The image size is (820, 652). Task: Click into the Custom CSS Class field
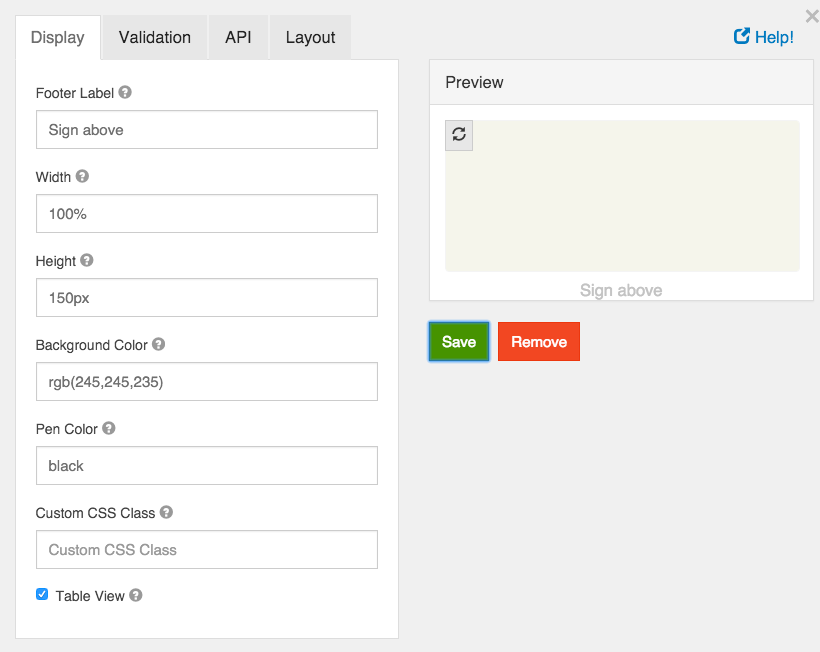pyautogui.click(x=207, y=550)
